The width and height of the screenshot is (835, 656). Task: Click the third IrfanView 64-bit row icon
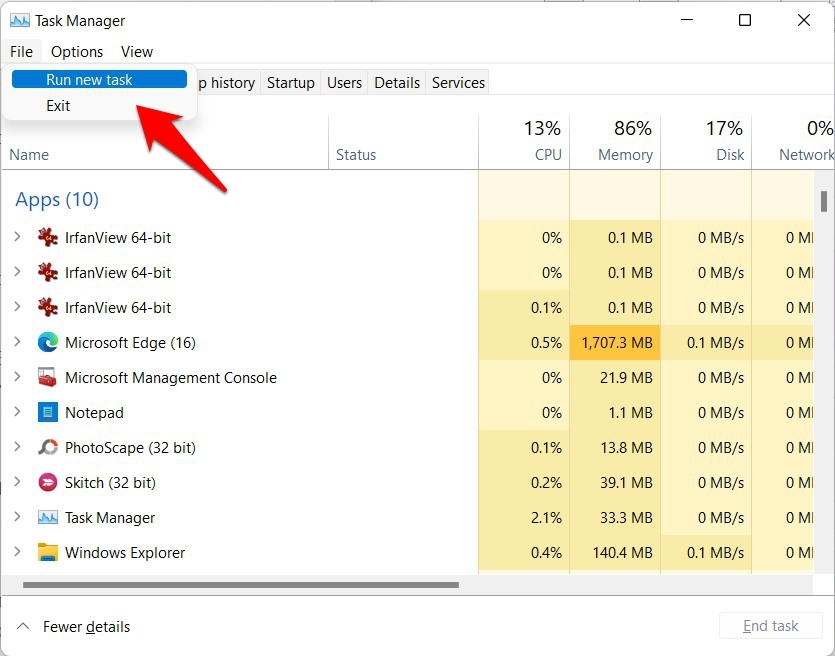pos(47,308)
